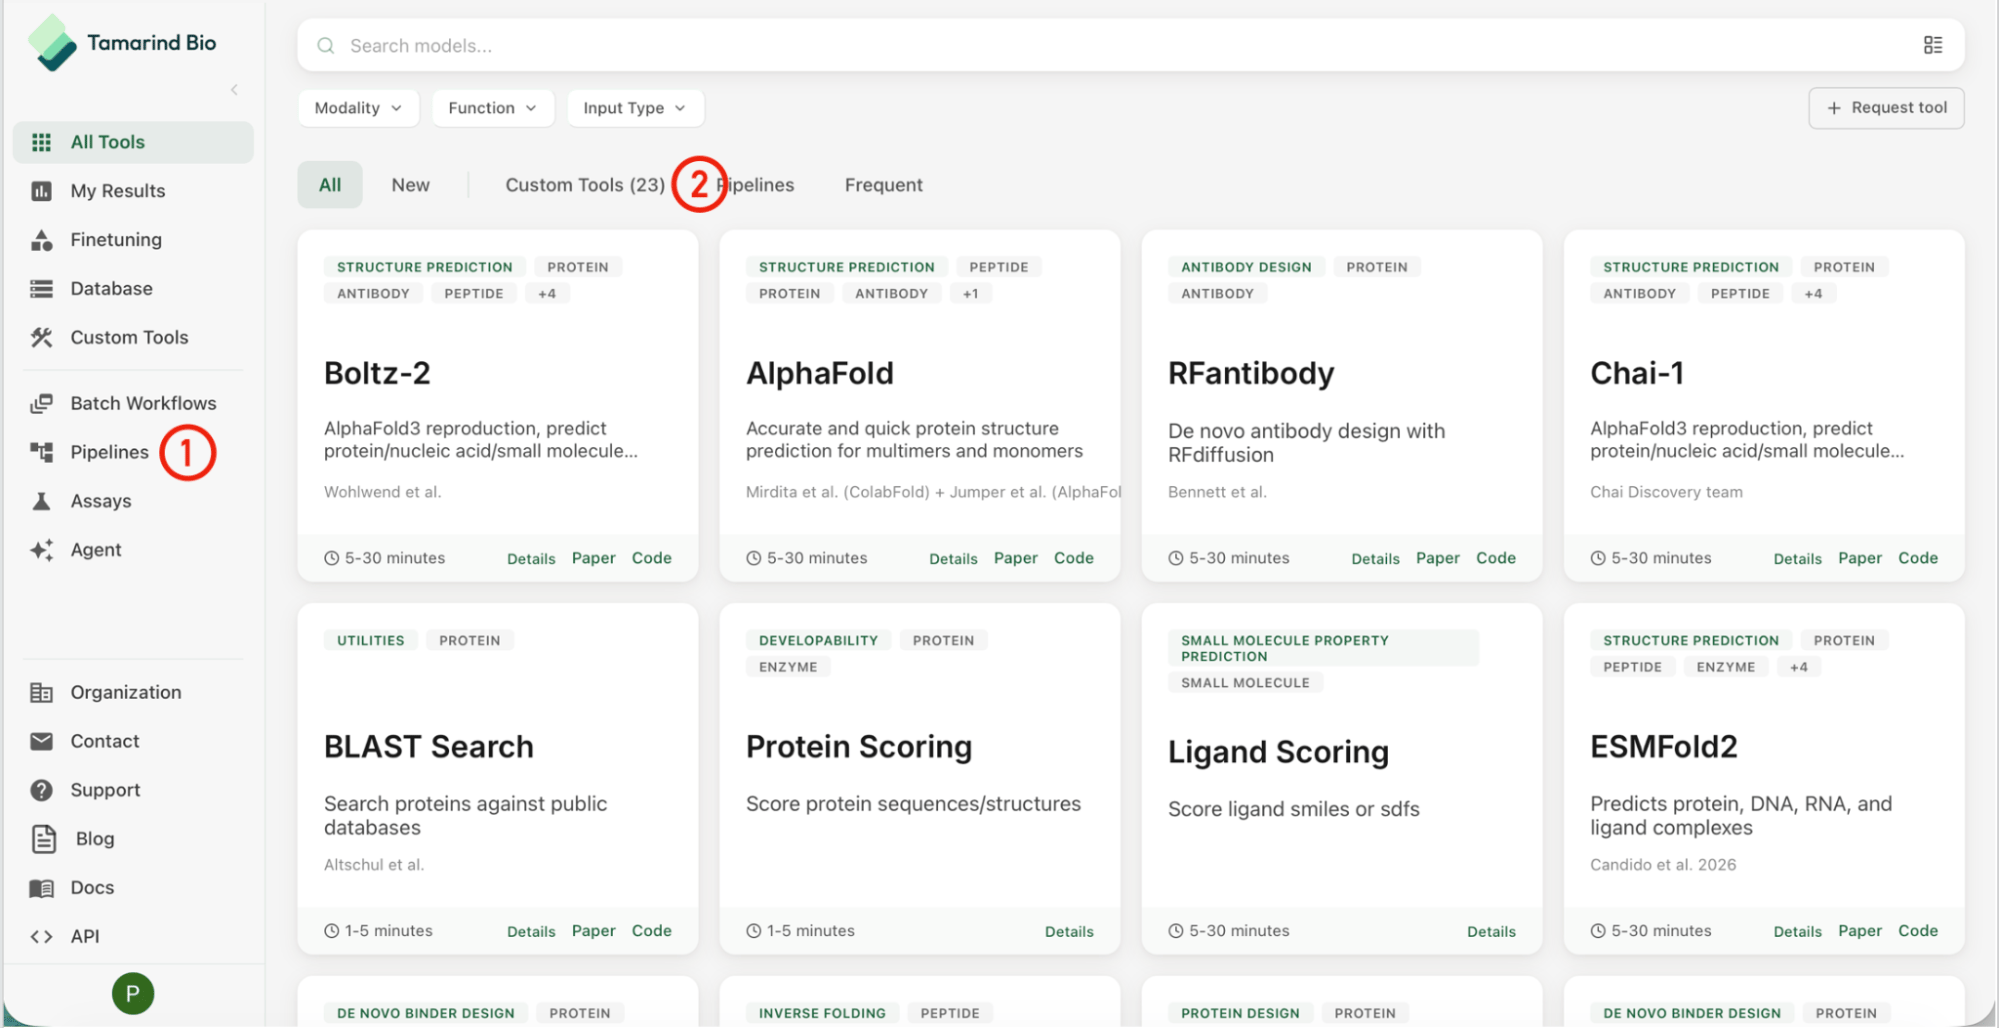Viewport: 1999px width, 1029px height.
Task: Click the INVERSE FOLDING tag
Action: (822, 1014)
